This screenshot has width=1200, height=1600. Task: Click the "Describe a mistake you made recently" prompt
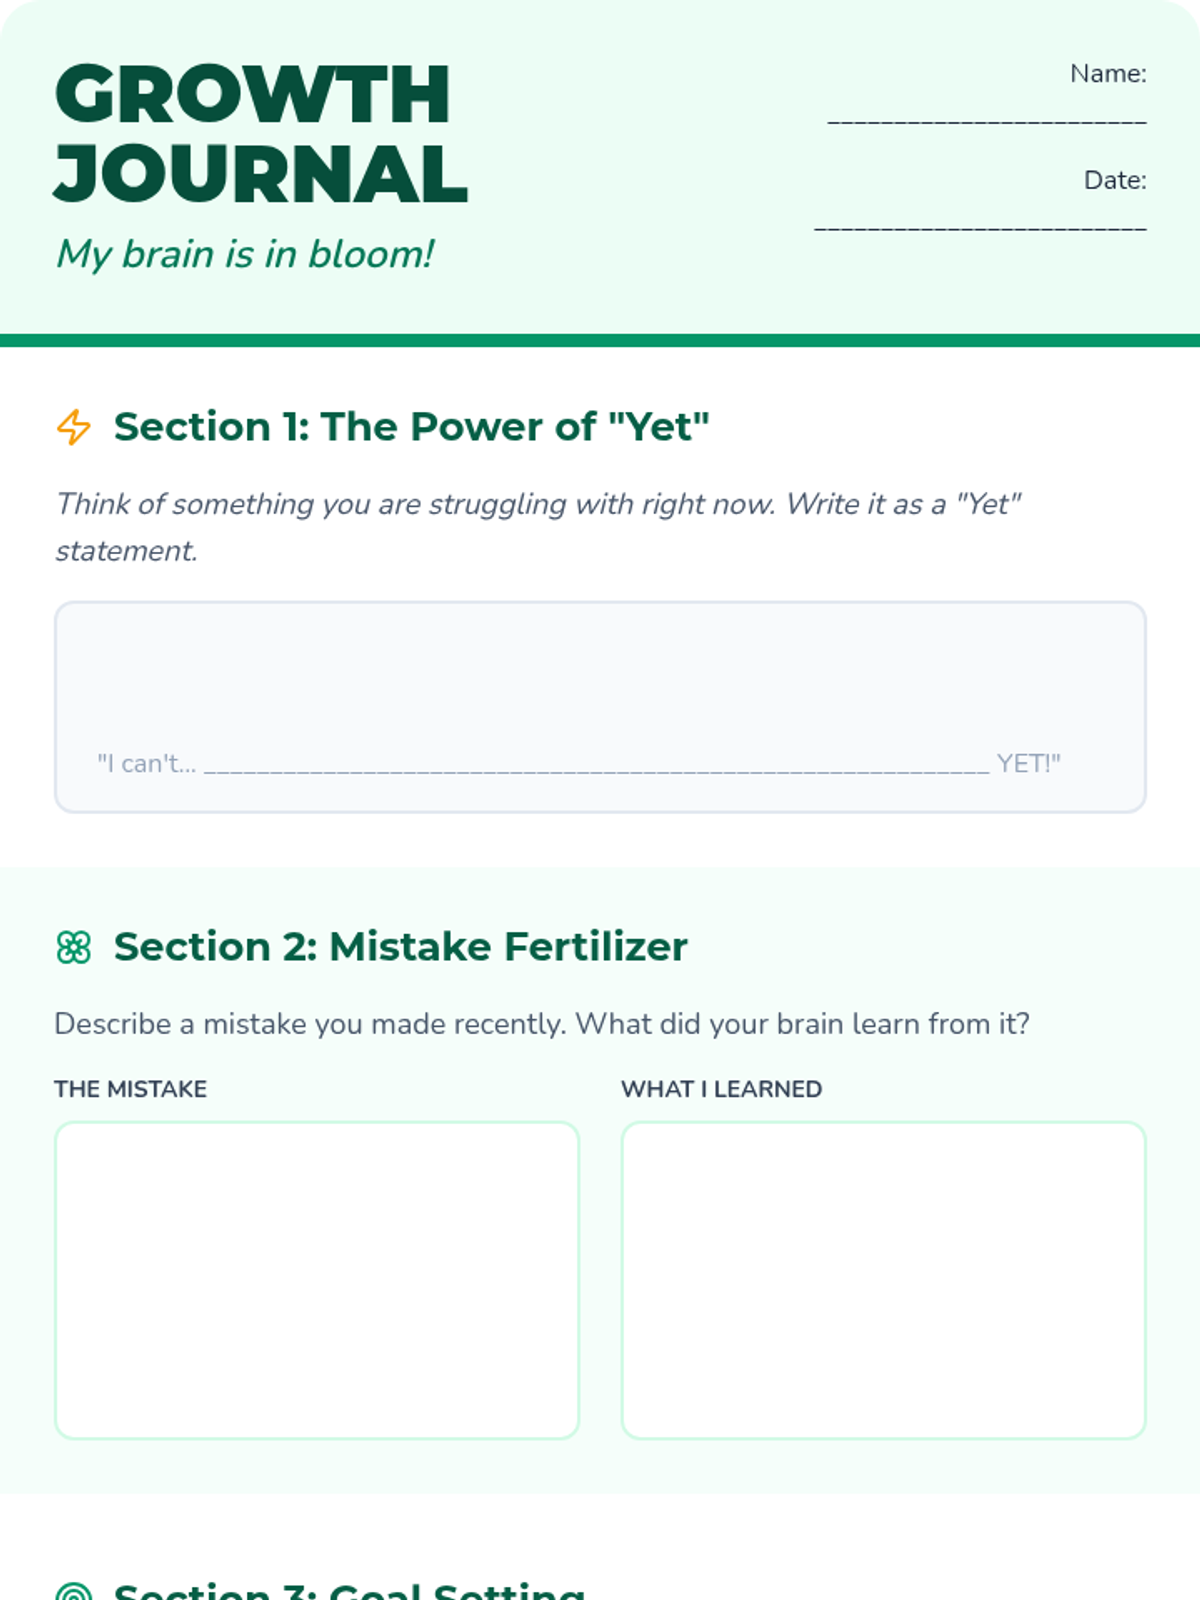[541, 1024]
